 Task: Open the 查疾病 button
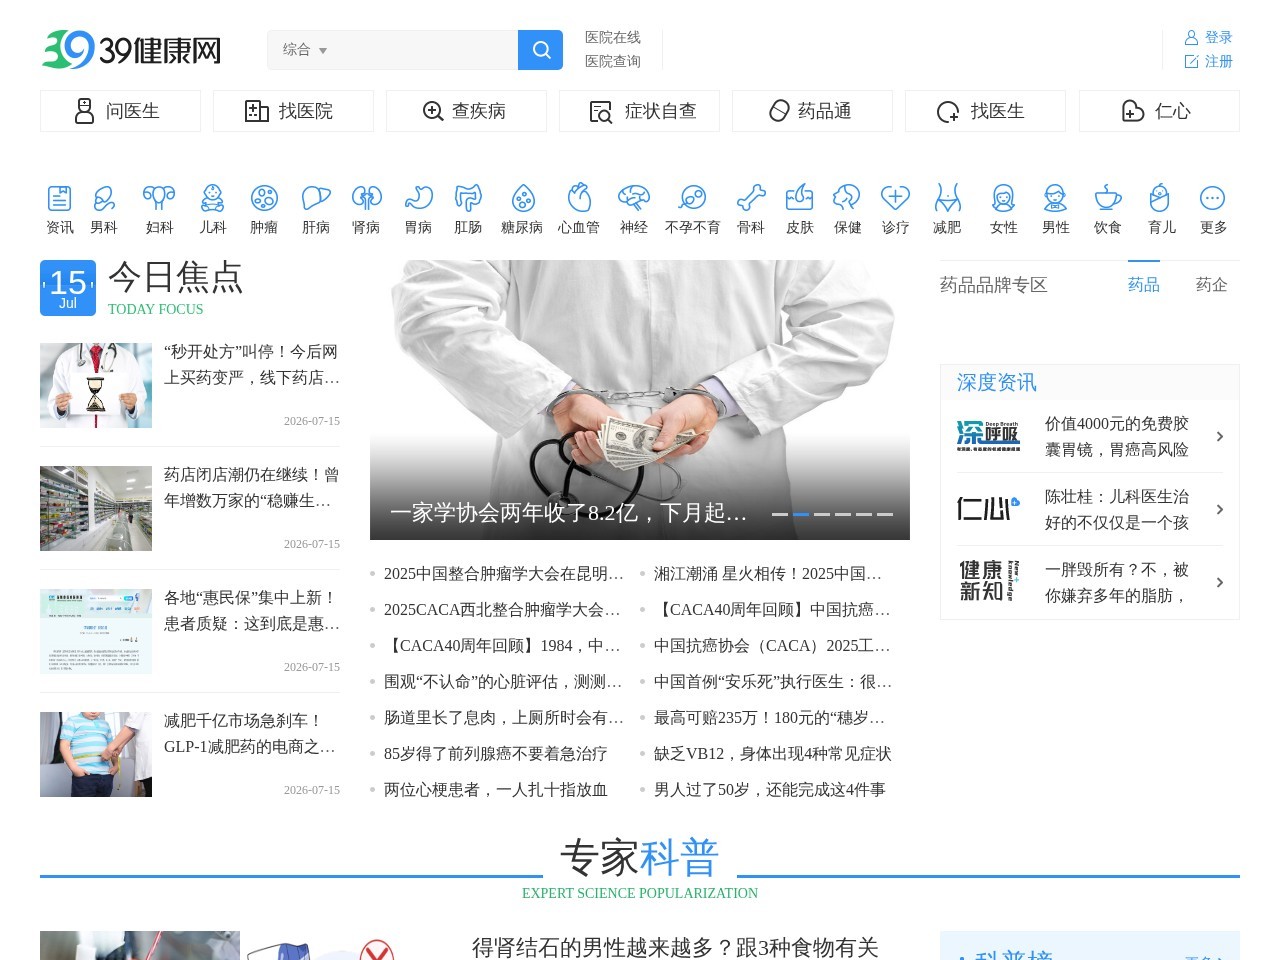[466, 111]
